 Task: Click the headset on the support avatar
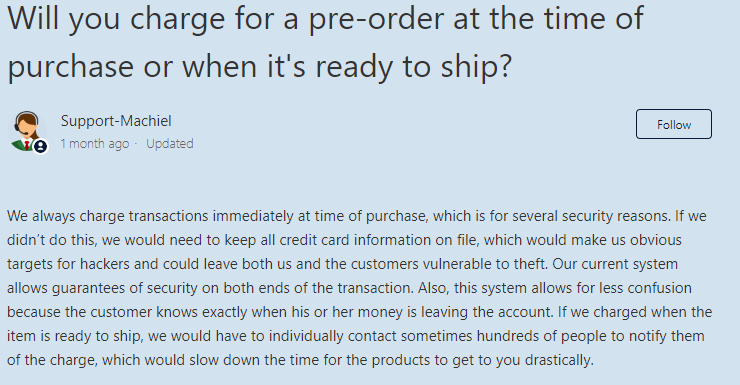[x=22, y=123]
